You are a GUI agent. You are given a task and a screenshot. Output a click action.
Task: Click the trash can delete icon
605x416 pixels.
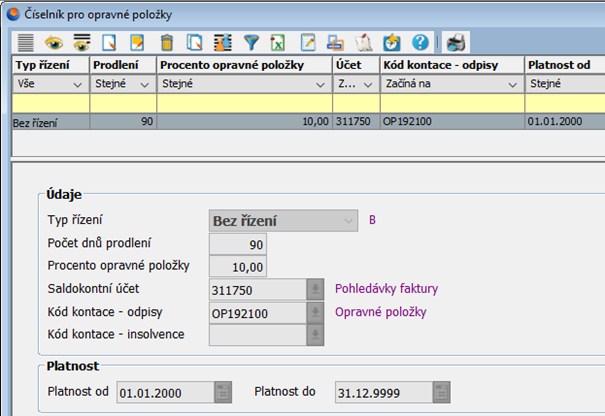click(x=166, y=42)
